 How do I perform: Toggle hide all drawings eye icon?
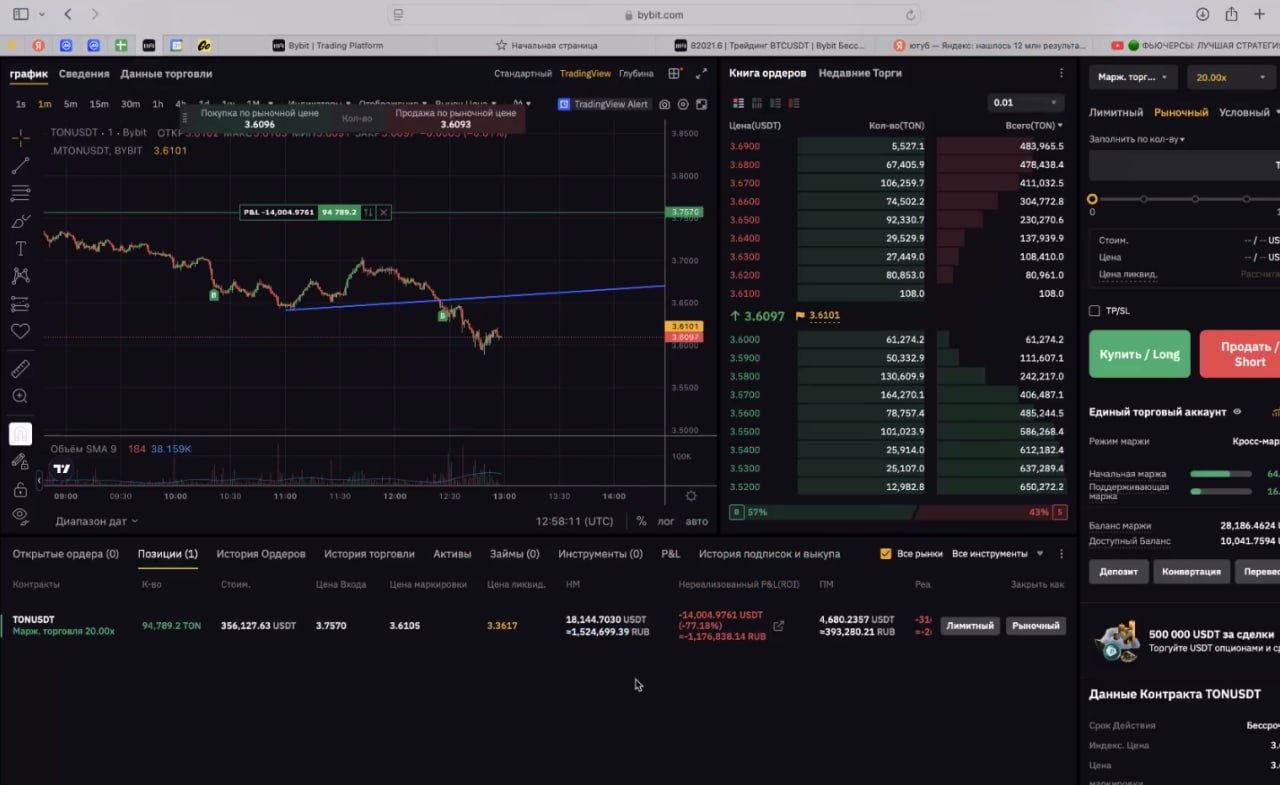(x=20, y=515)
